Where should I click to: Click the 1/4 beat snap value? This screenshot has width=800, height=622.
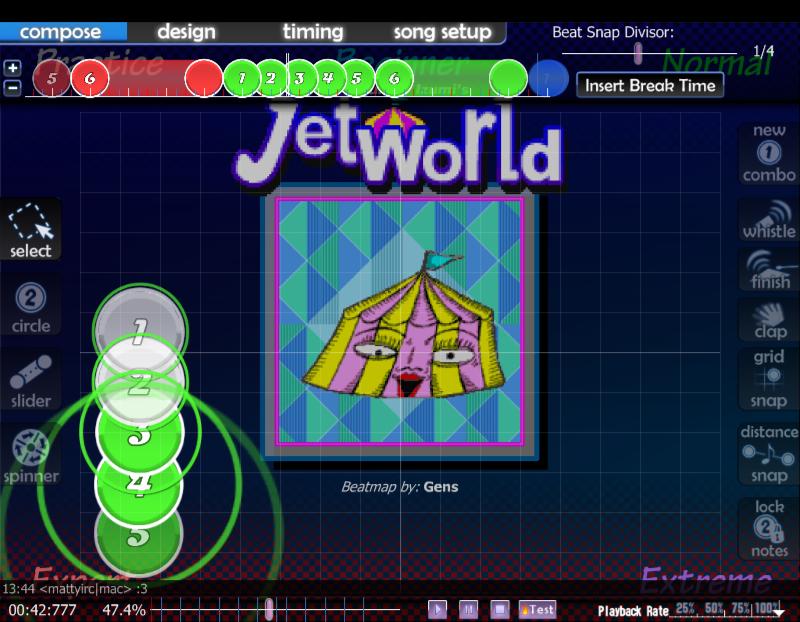tap(764, 51)
